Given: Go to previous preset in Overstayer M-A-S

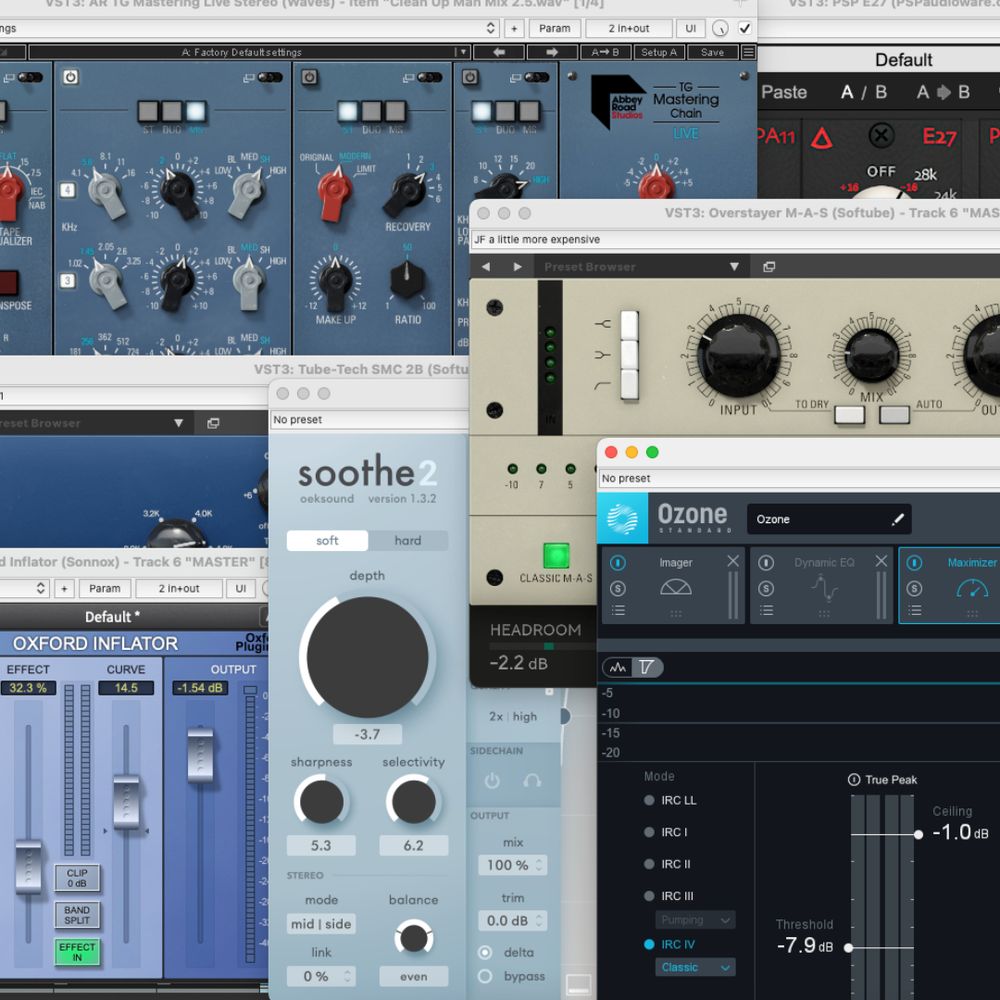Looking at the screenshot, I should pyautogui.click(x=486, y=267).
